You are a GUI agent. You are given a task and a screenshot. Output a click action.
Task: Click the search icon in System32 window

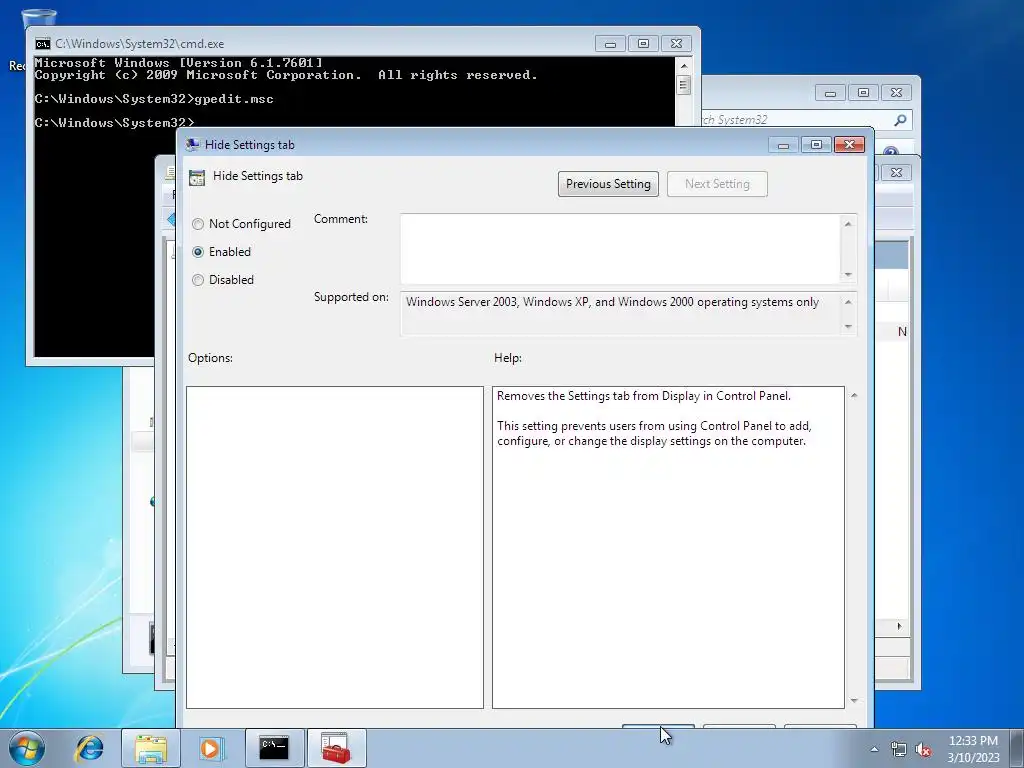[901, 120]
